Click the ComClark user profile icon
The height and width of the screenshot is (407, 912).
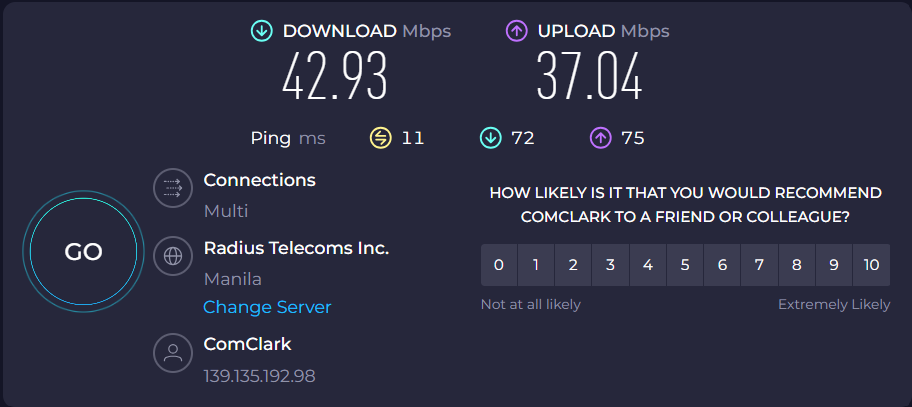172,352
